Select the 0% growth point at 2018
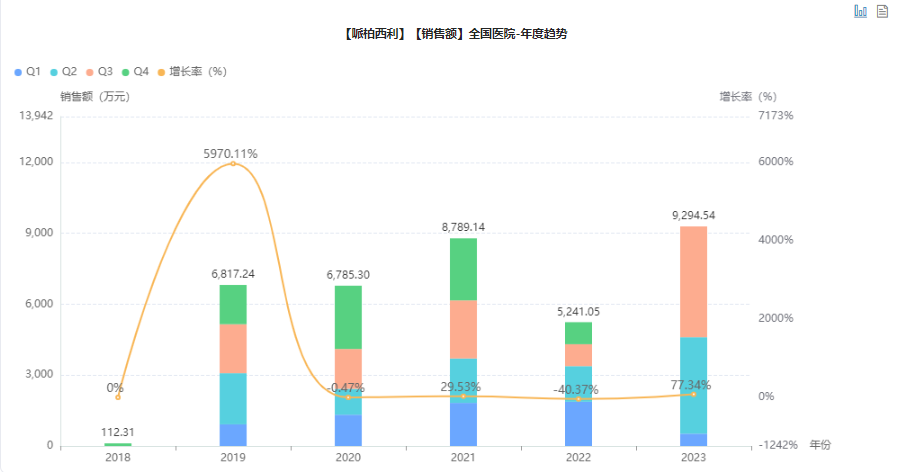The width and height of the screenshot is (900, 472). point(118,397)
